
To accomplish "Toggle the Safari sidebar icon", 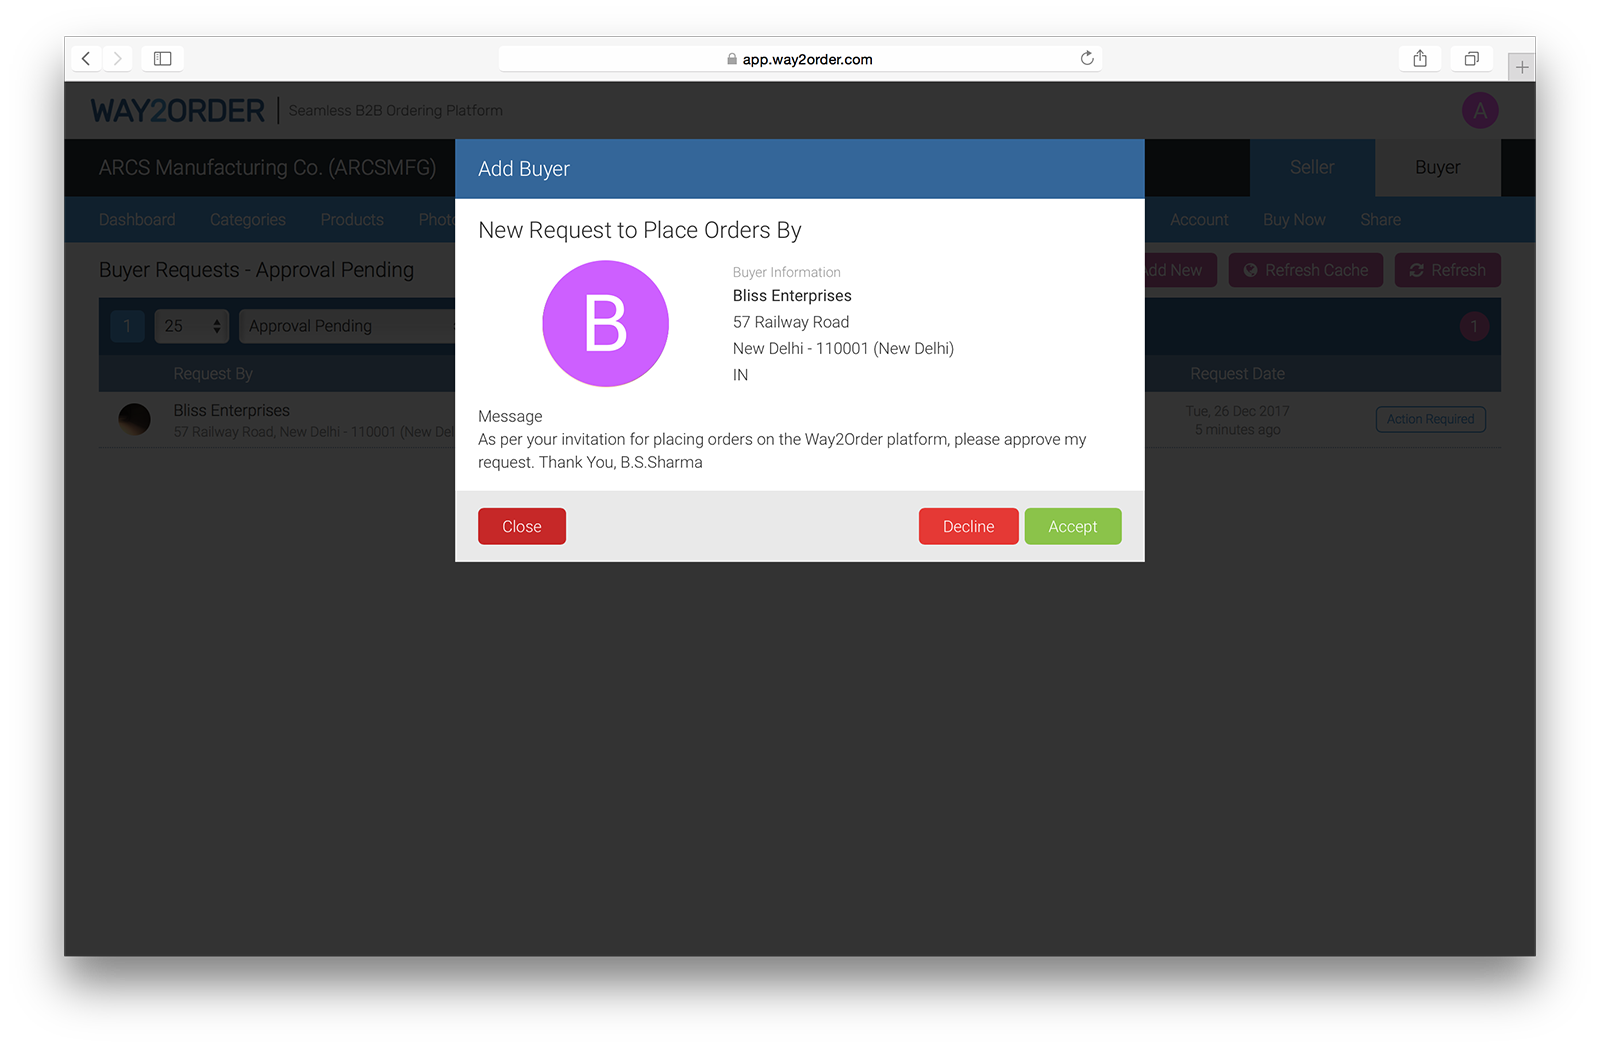I will point(163,59).
